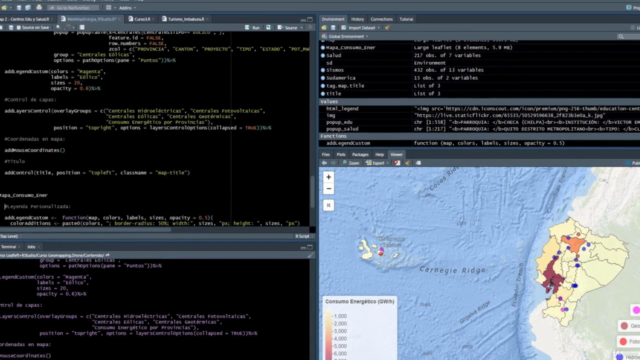
Task: Switch to Packages tab
Action: pos(360,155)
